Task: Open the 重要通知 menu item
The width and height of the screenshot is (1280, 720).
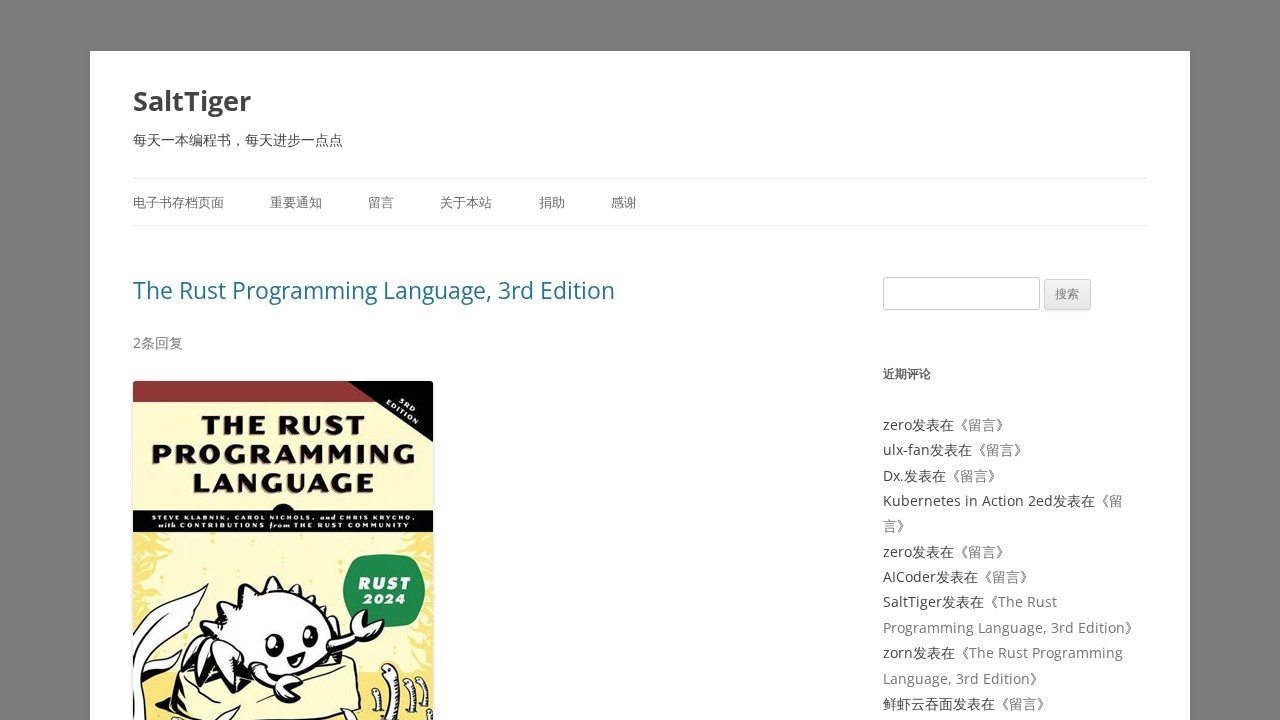Action: (x=295, y=203)
